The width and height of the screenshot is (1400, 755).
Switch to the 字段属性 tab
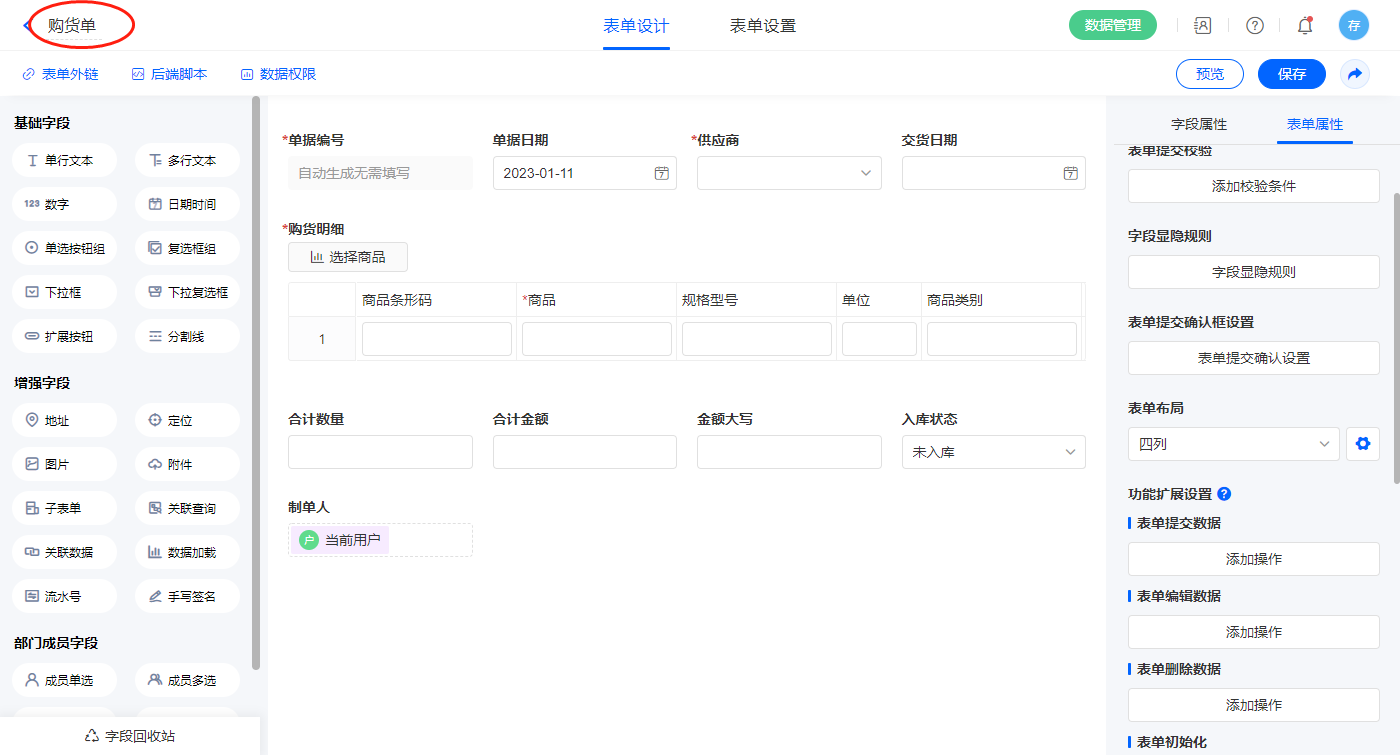pyautogui.click(x=1199, y=124)
